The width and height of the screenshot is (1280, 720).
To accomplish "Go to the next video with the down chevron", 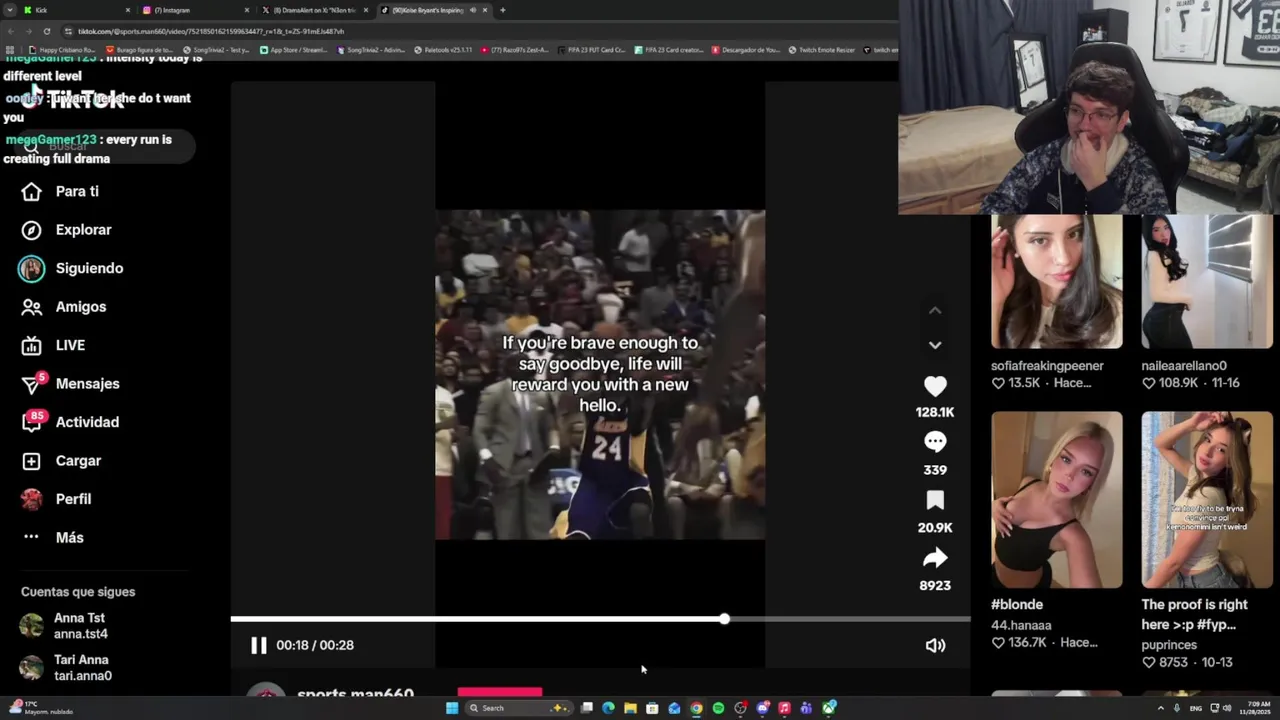I will (x=935, y=345).
